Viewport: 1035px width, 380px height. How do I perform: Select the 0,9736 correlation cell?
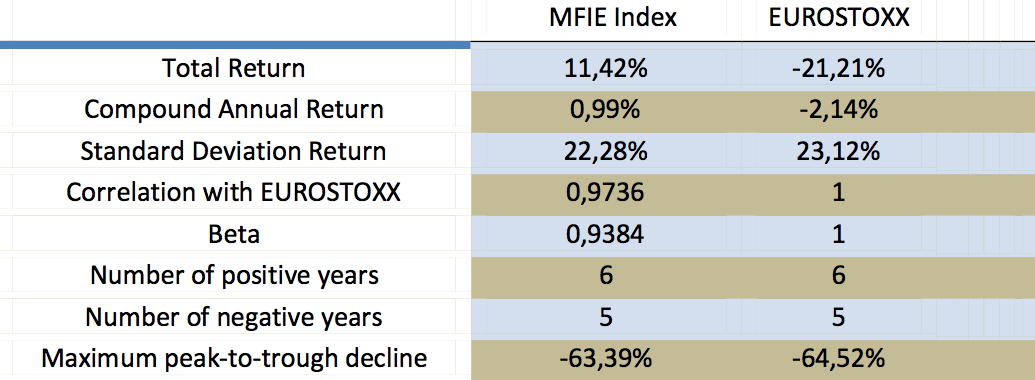coord(606,193)
